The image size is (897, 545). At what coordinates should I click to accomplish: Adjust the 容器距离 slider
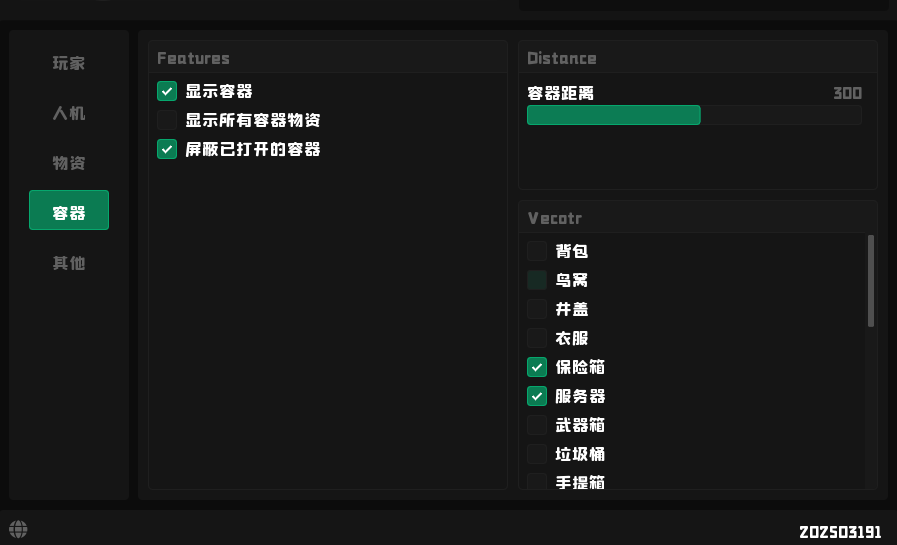click(694, 115)
